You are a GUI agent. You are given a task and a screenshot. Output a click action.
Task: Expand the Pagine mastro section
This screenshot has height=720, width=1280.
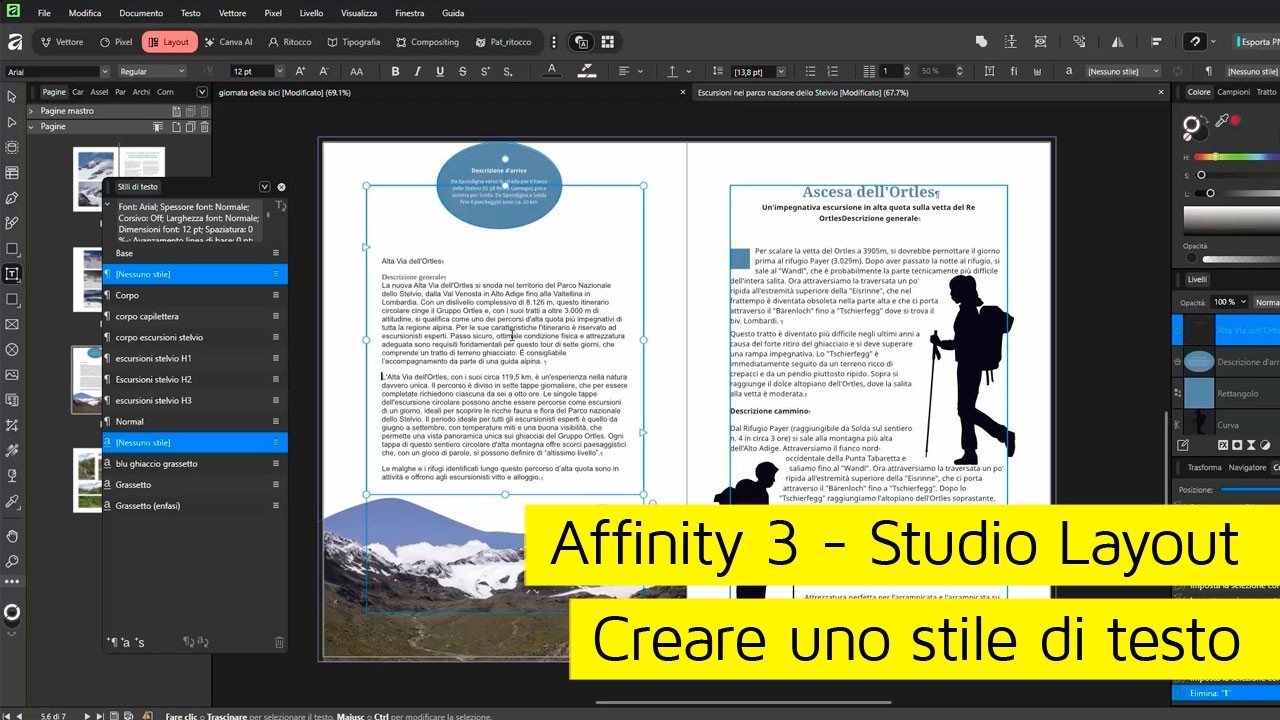click(x=31, y=111)
